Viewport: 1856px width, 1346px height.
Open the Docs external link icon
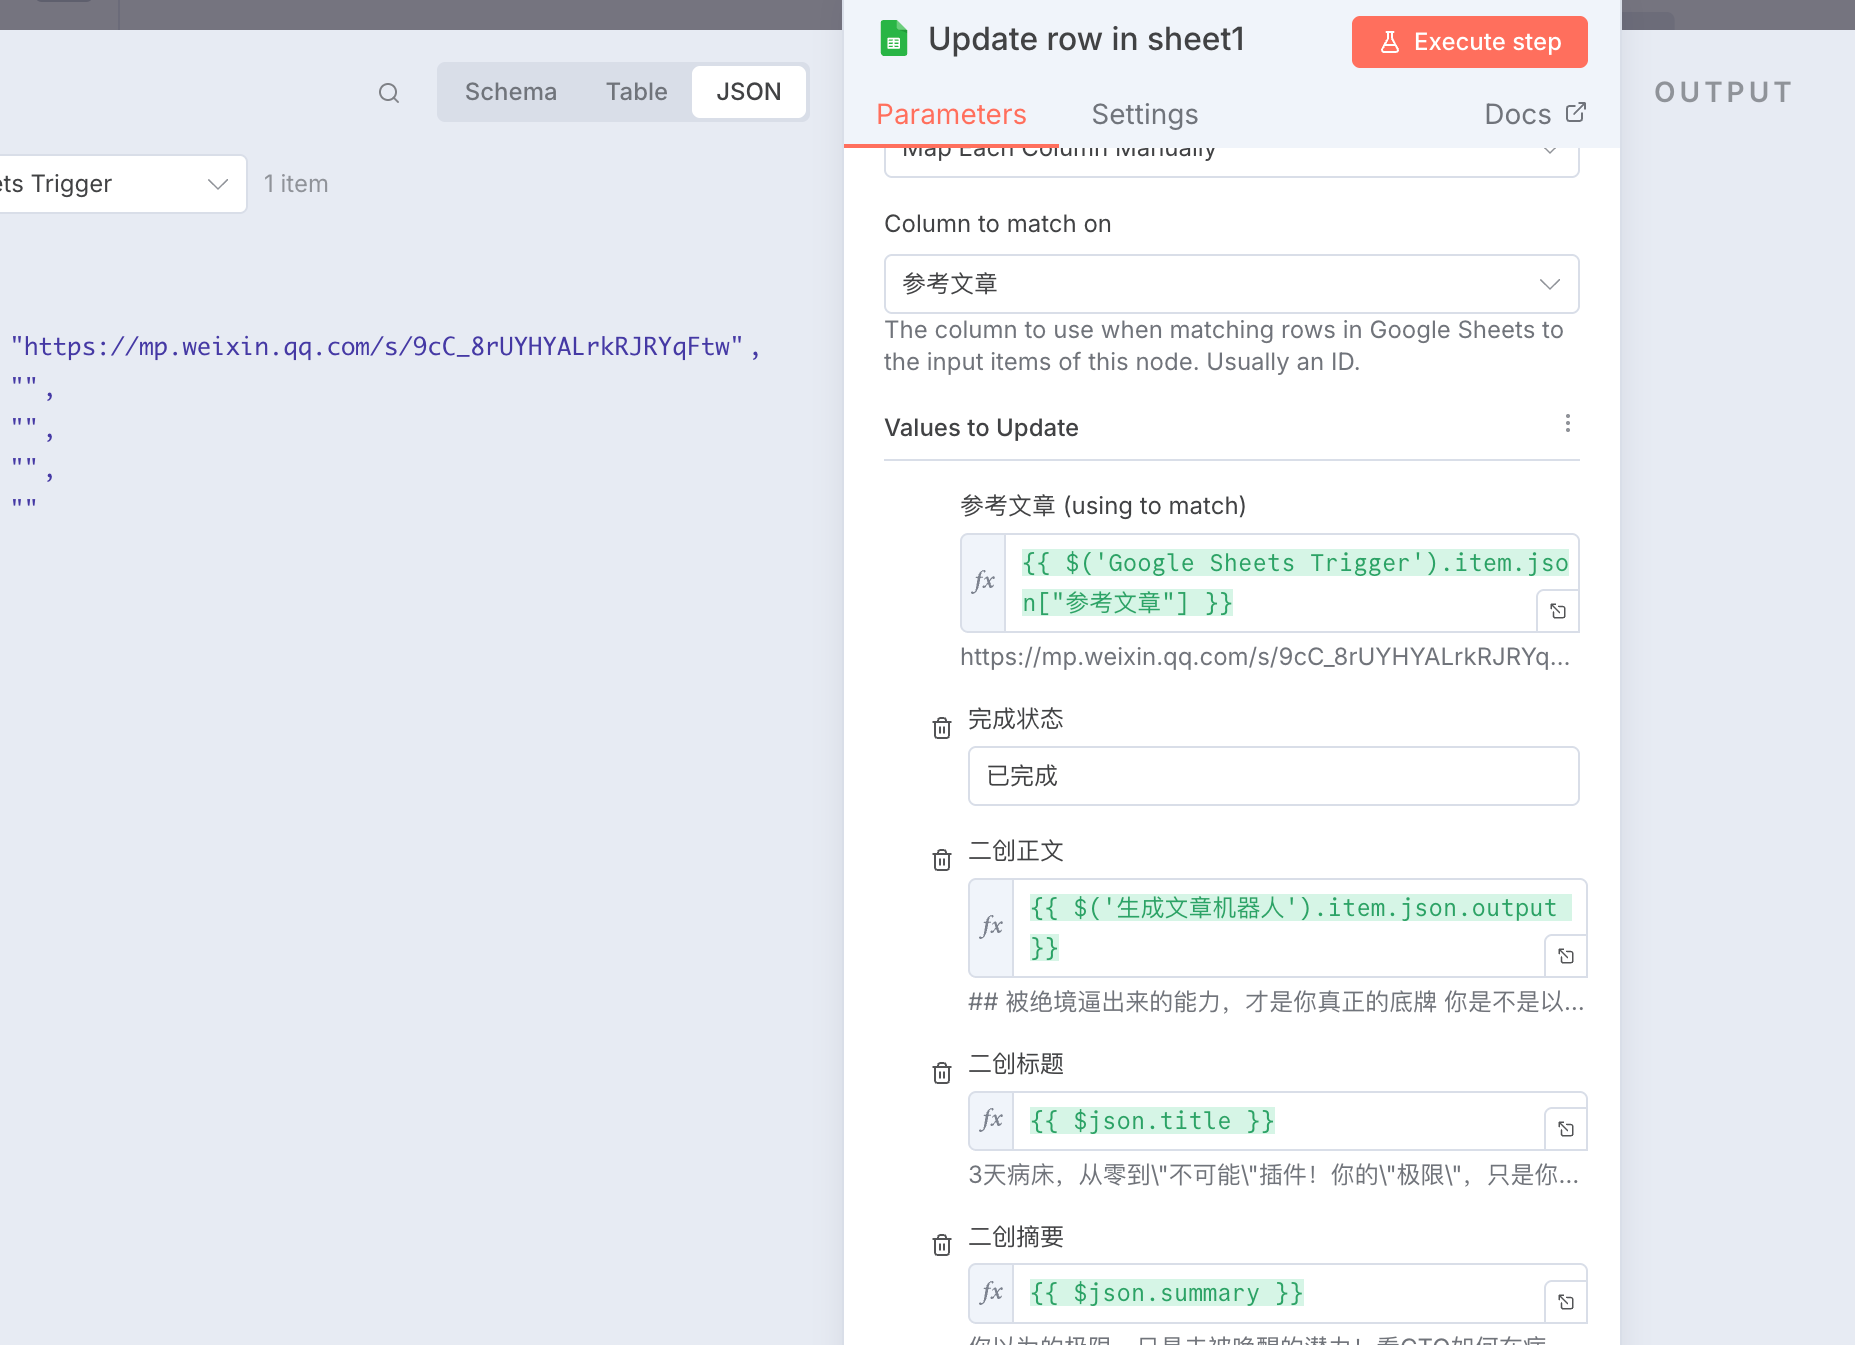(x=1576, y=112)
